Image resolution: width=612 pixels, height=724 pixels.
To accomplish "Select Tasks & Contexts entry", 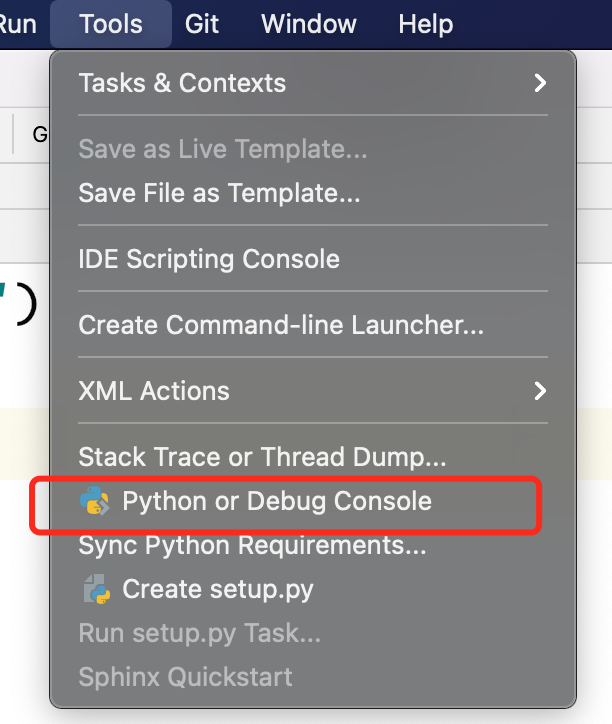I will [x=313, y=83].
